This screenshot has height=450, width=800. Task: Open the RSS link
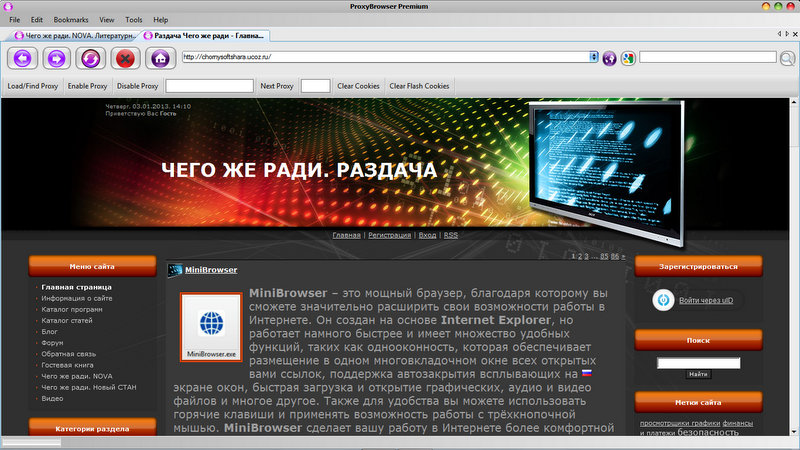(x=451, y=235)
